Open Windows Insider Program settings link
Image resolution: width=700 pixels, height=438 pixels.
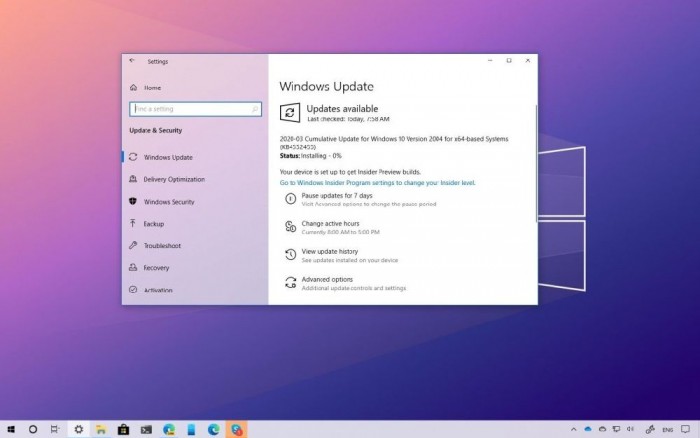377,183
